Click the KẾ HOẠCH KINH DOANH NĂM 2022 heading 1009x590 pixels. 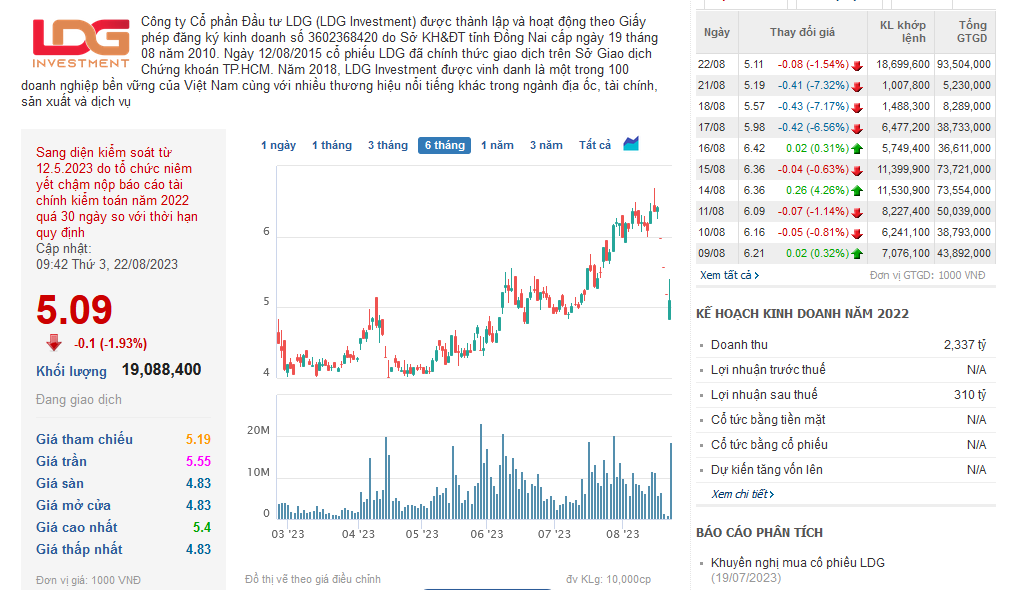(x=802, y=314)
